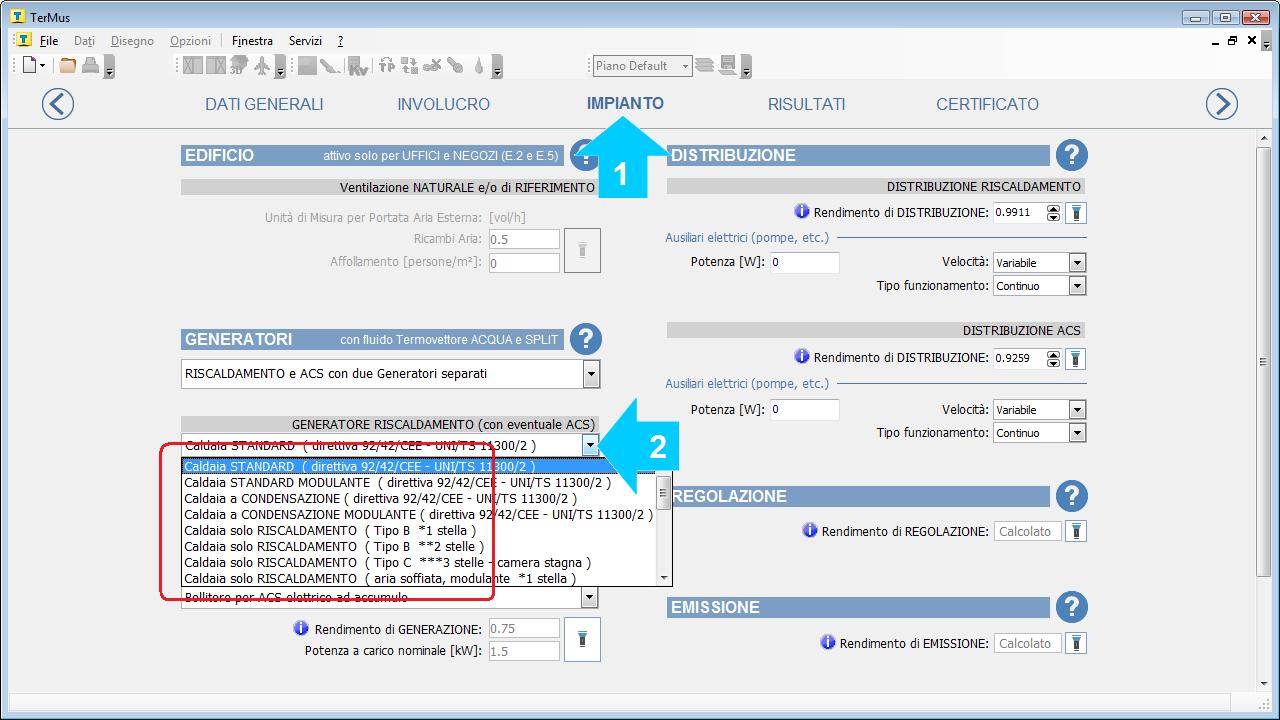Click the info icon beside Rendimento di GENERAZIONE
This screenshot has height=720, width=1280.
(301, 629)
